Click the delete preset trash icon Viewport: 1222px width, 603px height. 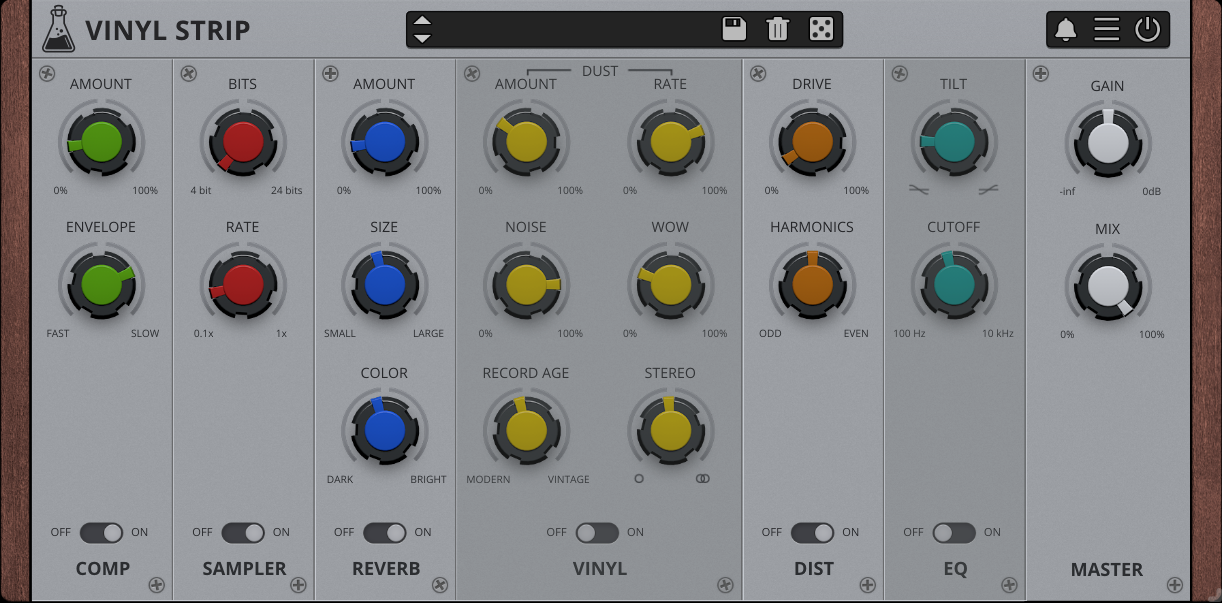click(x=777, y=29)
